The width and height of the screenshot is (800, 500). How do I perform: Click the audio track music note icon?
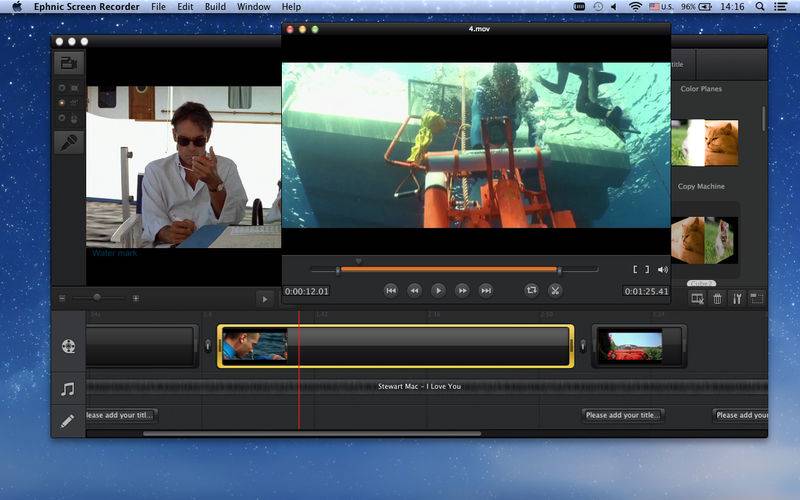68,389
